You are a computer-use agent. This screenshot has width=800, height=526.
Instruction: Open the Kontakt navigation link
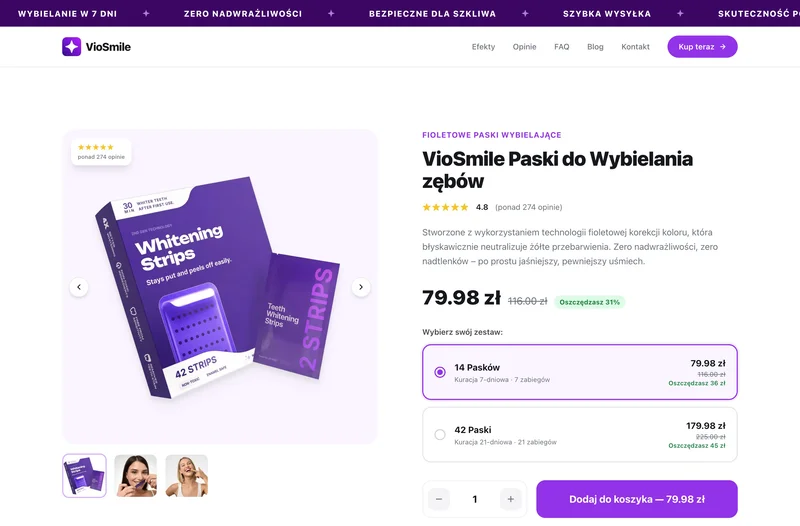point(635,46)
